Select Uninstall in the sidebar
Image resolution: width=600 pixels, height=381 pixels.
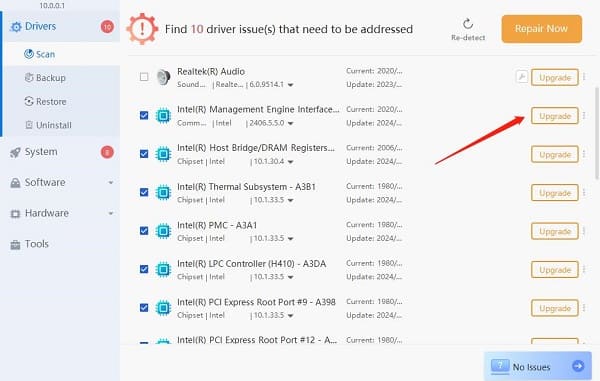tap(61, 125)
